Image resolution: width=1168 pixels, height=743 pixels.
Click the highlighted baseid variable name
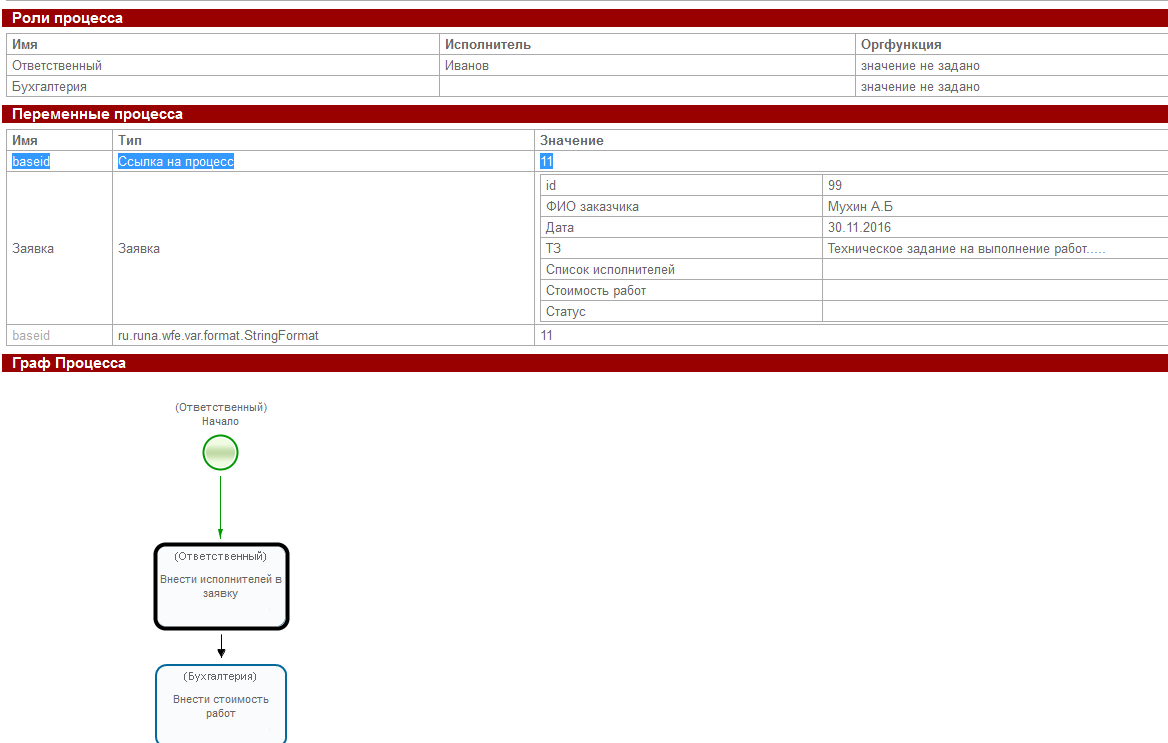(31, 161)
